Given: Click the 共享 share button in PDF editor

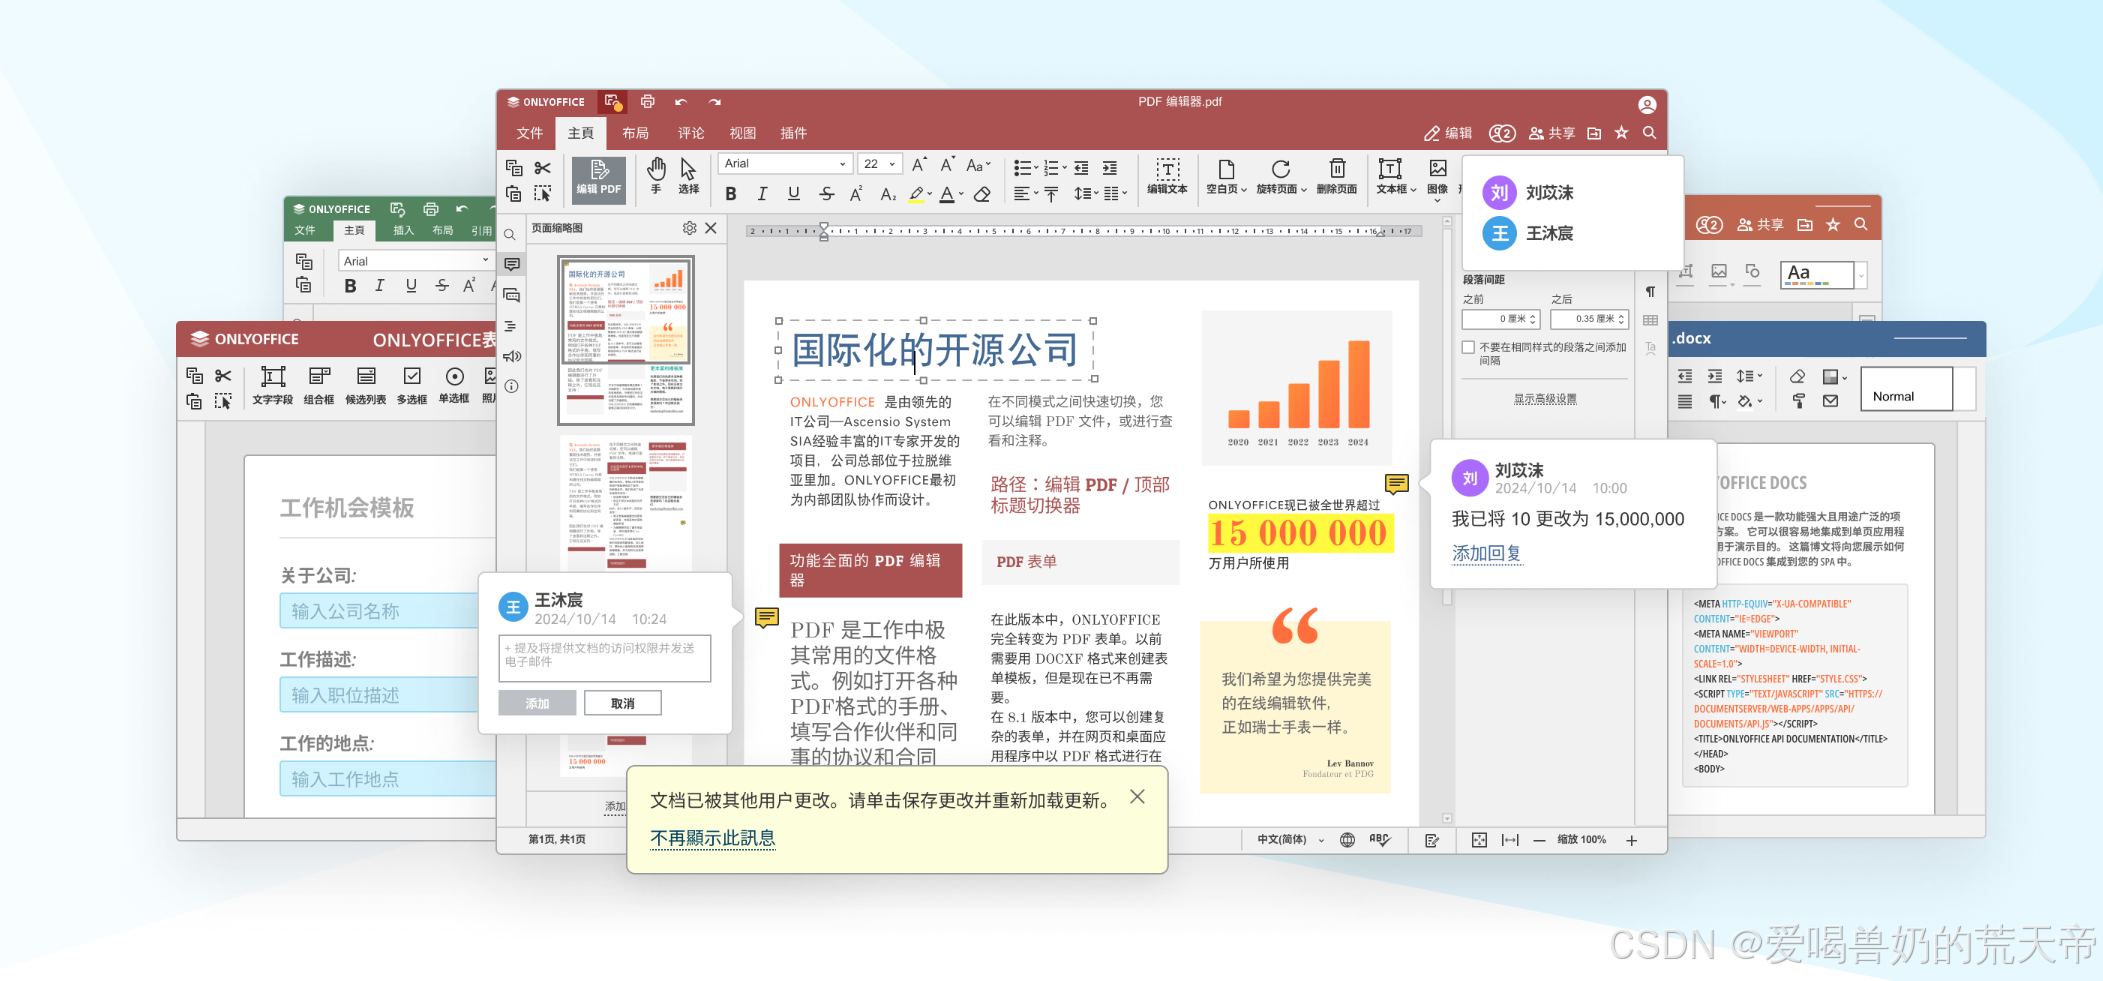Looking at the screenshot, I should [x=1552, y=133].
